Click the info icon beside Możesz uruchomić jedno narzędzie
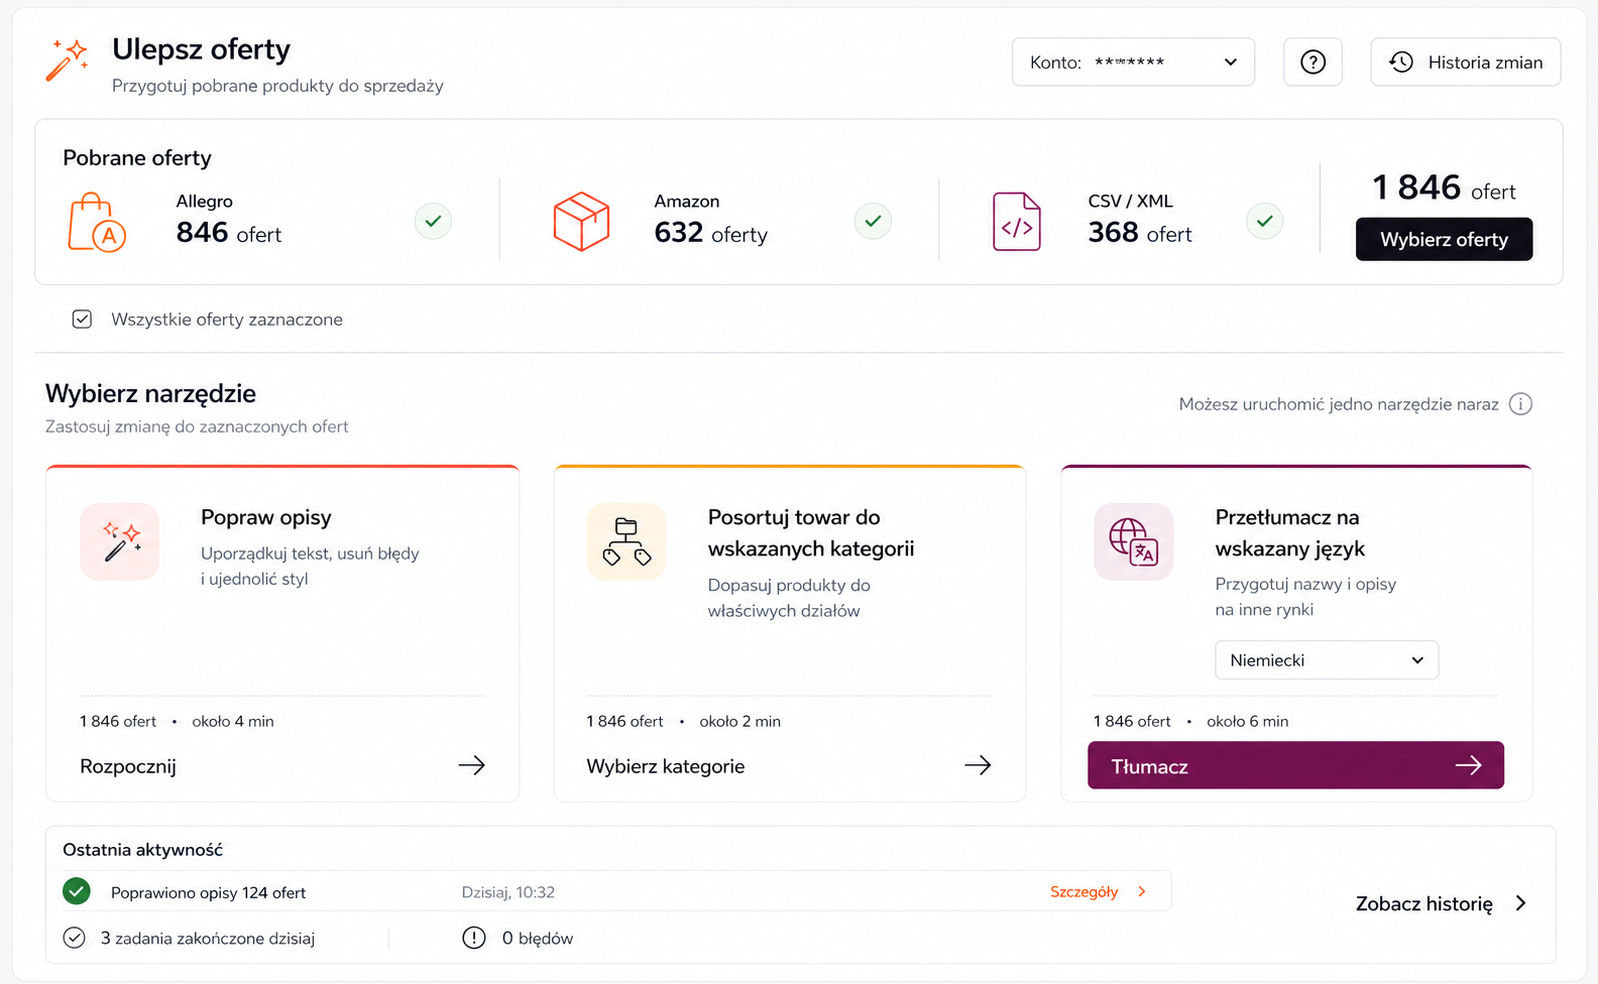Screen dimensions: 1598x984 (1521, 404)
